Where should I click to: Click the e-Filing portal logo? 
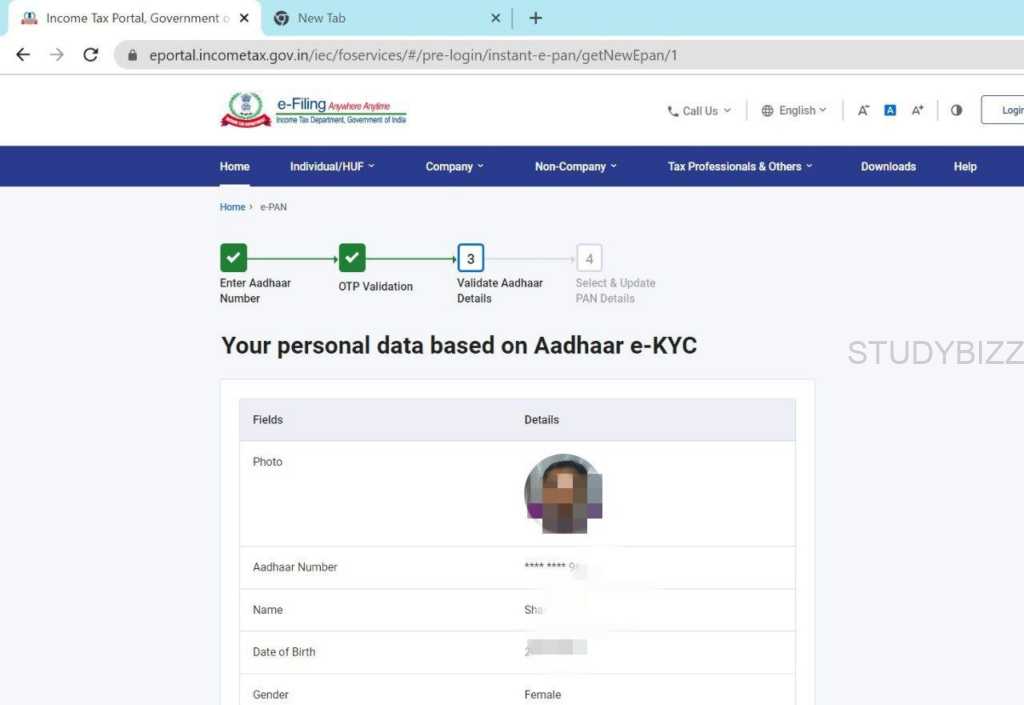pyautogui.click(x=313, y=110)
